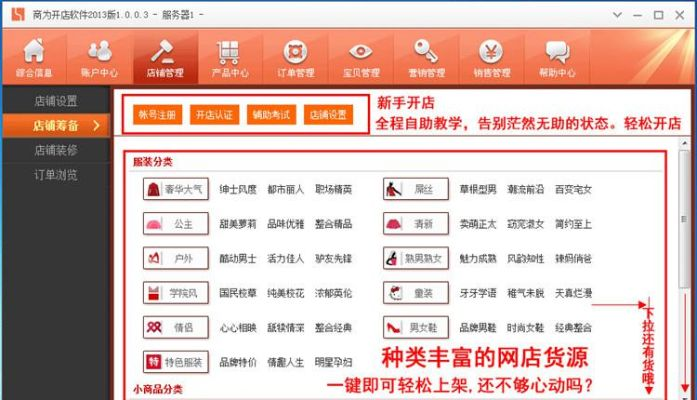697x400 pixels.
Task: Select 店铺装修 in left sidebar
Action: 56,150
